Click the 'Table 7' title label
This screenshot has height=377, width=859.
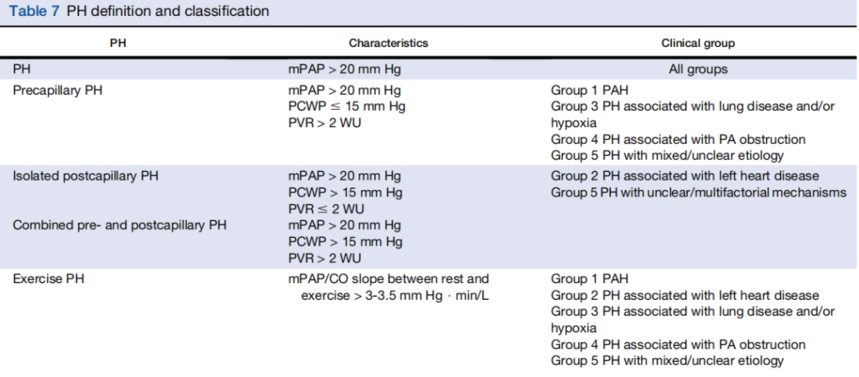[x=34, y=12]
